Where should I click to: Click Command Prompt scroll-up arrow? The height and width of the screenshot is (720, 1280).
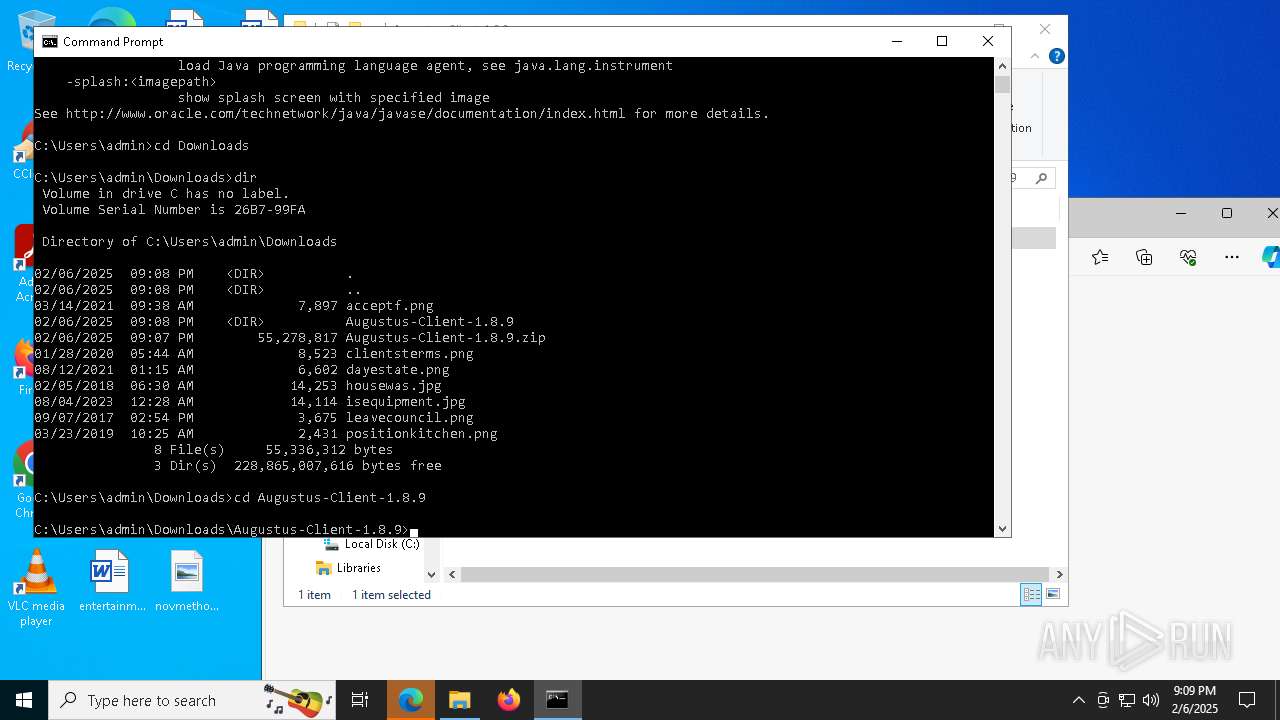pos(1002,66)
